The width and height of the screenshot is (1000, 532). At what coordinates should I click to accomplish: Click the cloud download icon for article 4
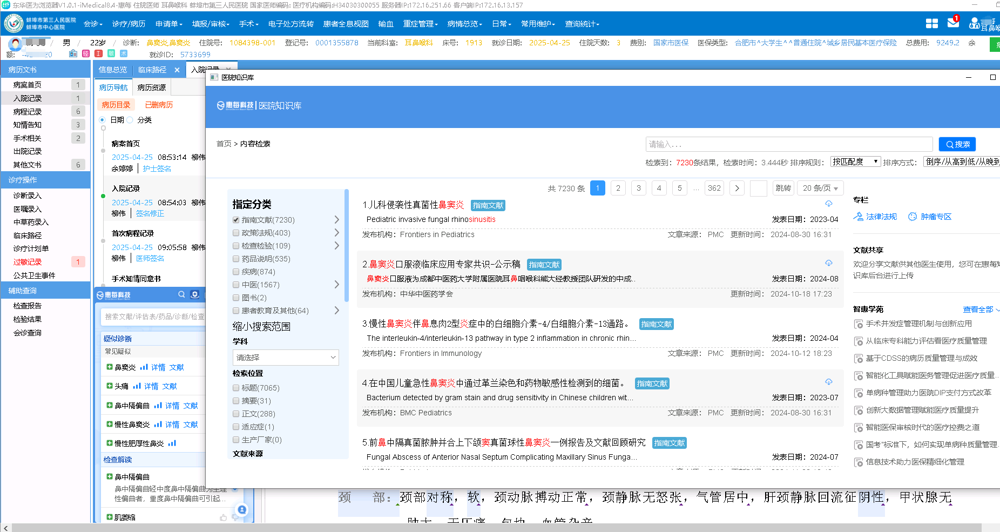828,381
